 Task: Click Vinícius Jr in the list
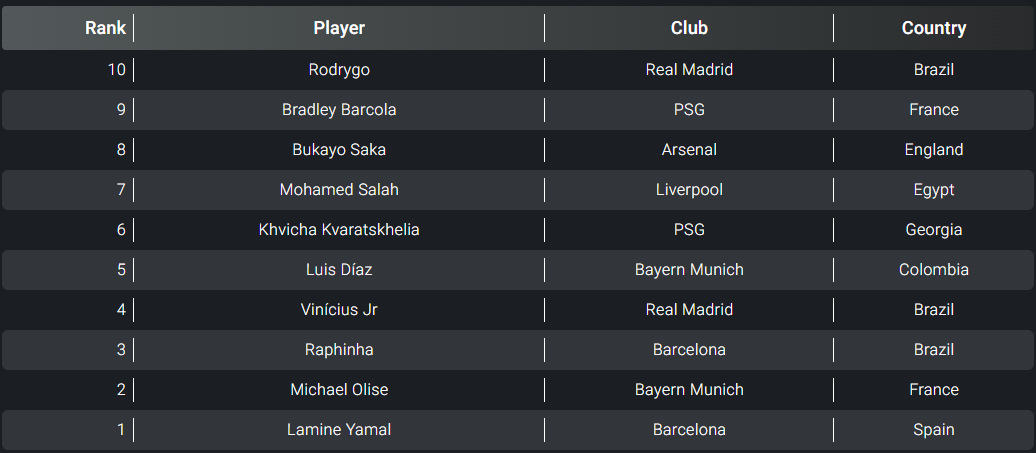pyautogui.click(x=339, y=310)
